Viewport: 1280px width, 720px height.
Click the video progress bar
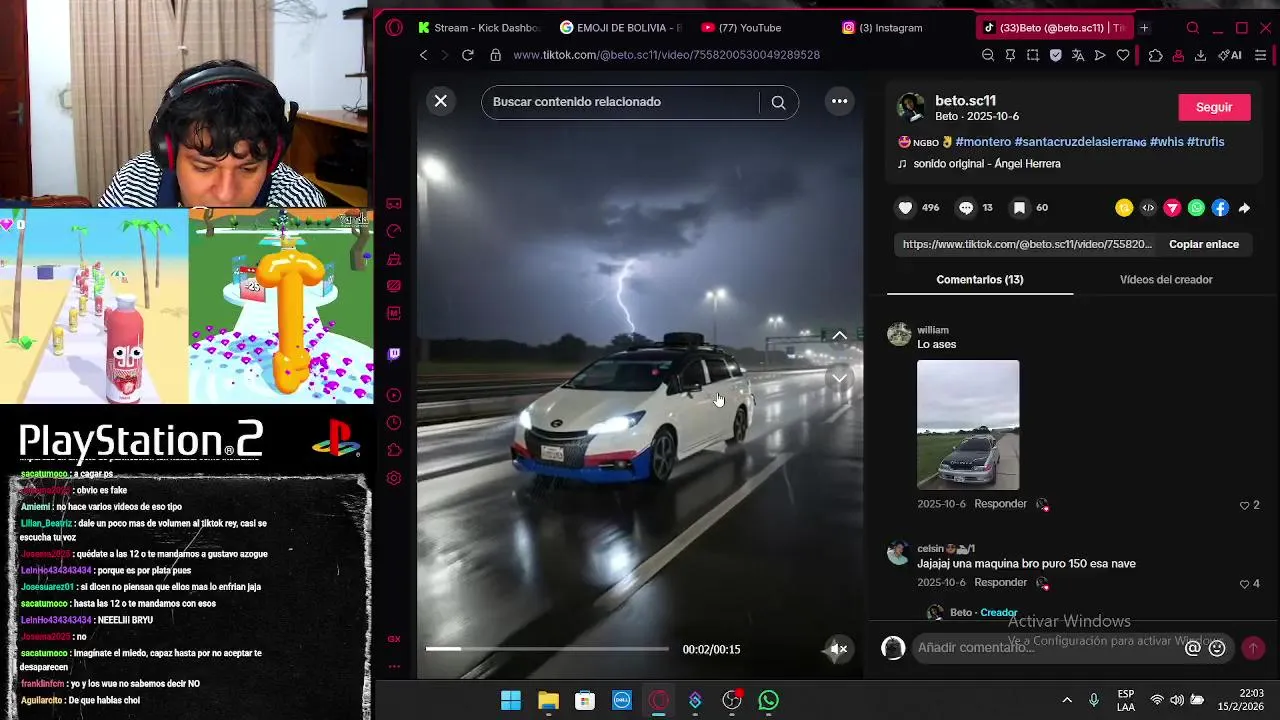[x=547, y=649]
